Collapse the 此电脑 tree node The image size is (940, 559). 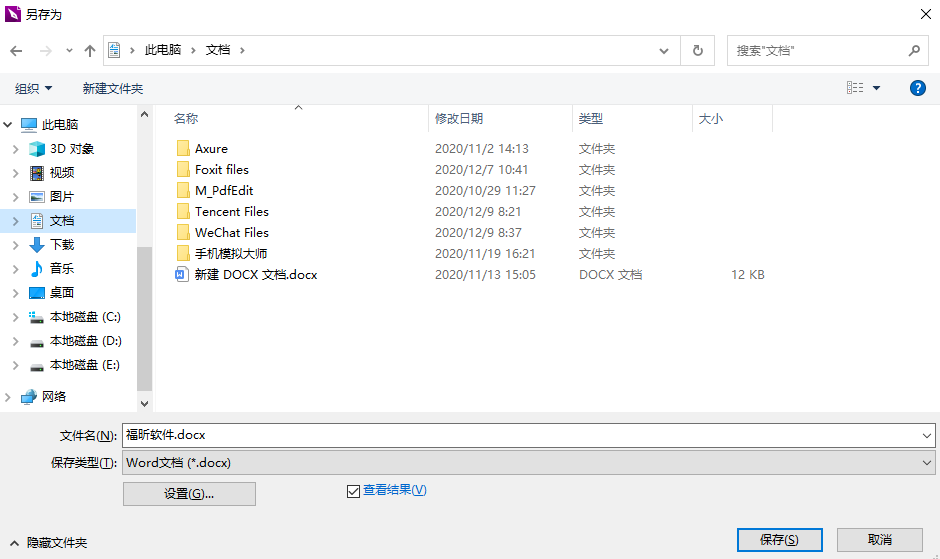tap(8, 125)
